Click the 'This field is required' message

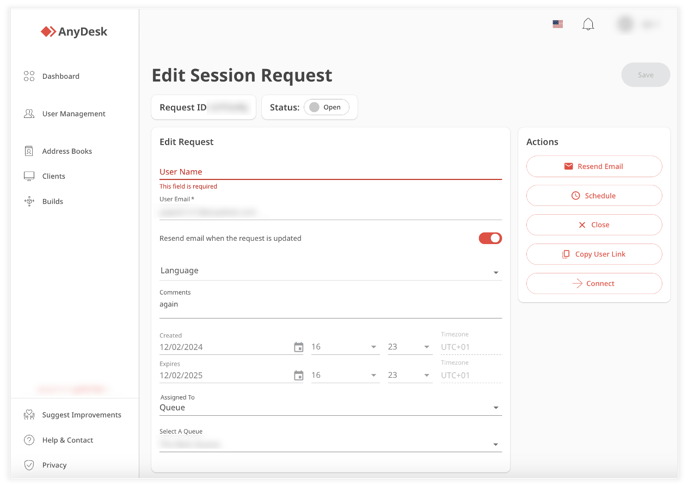click(188, 186)
